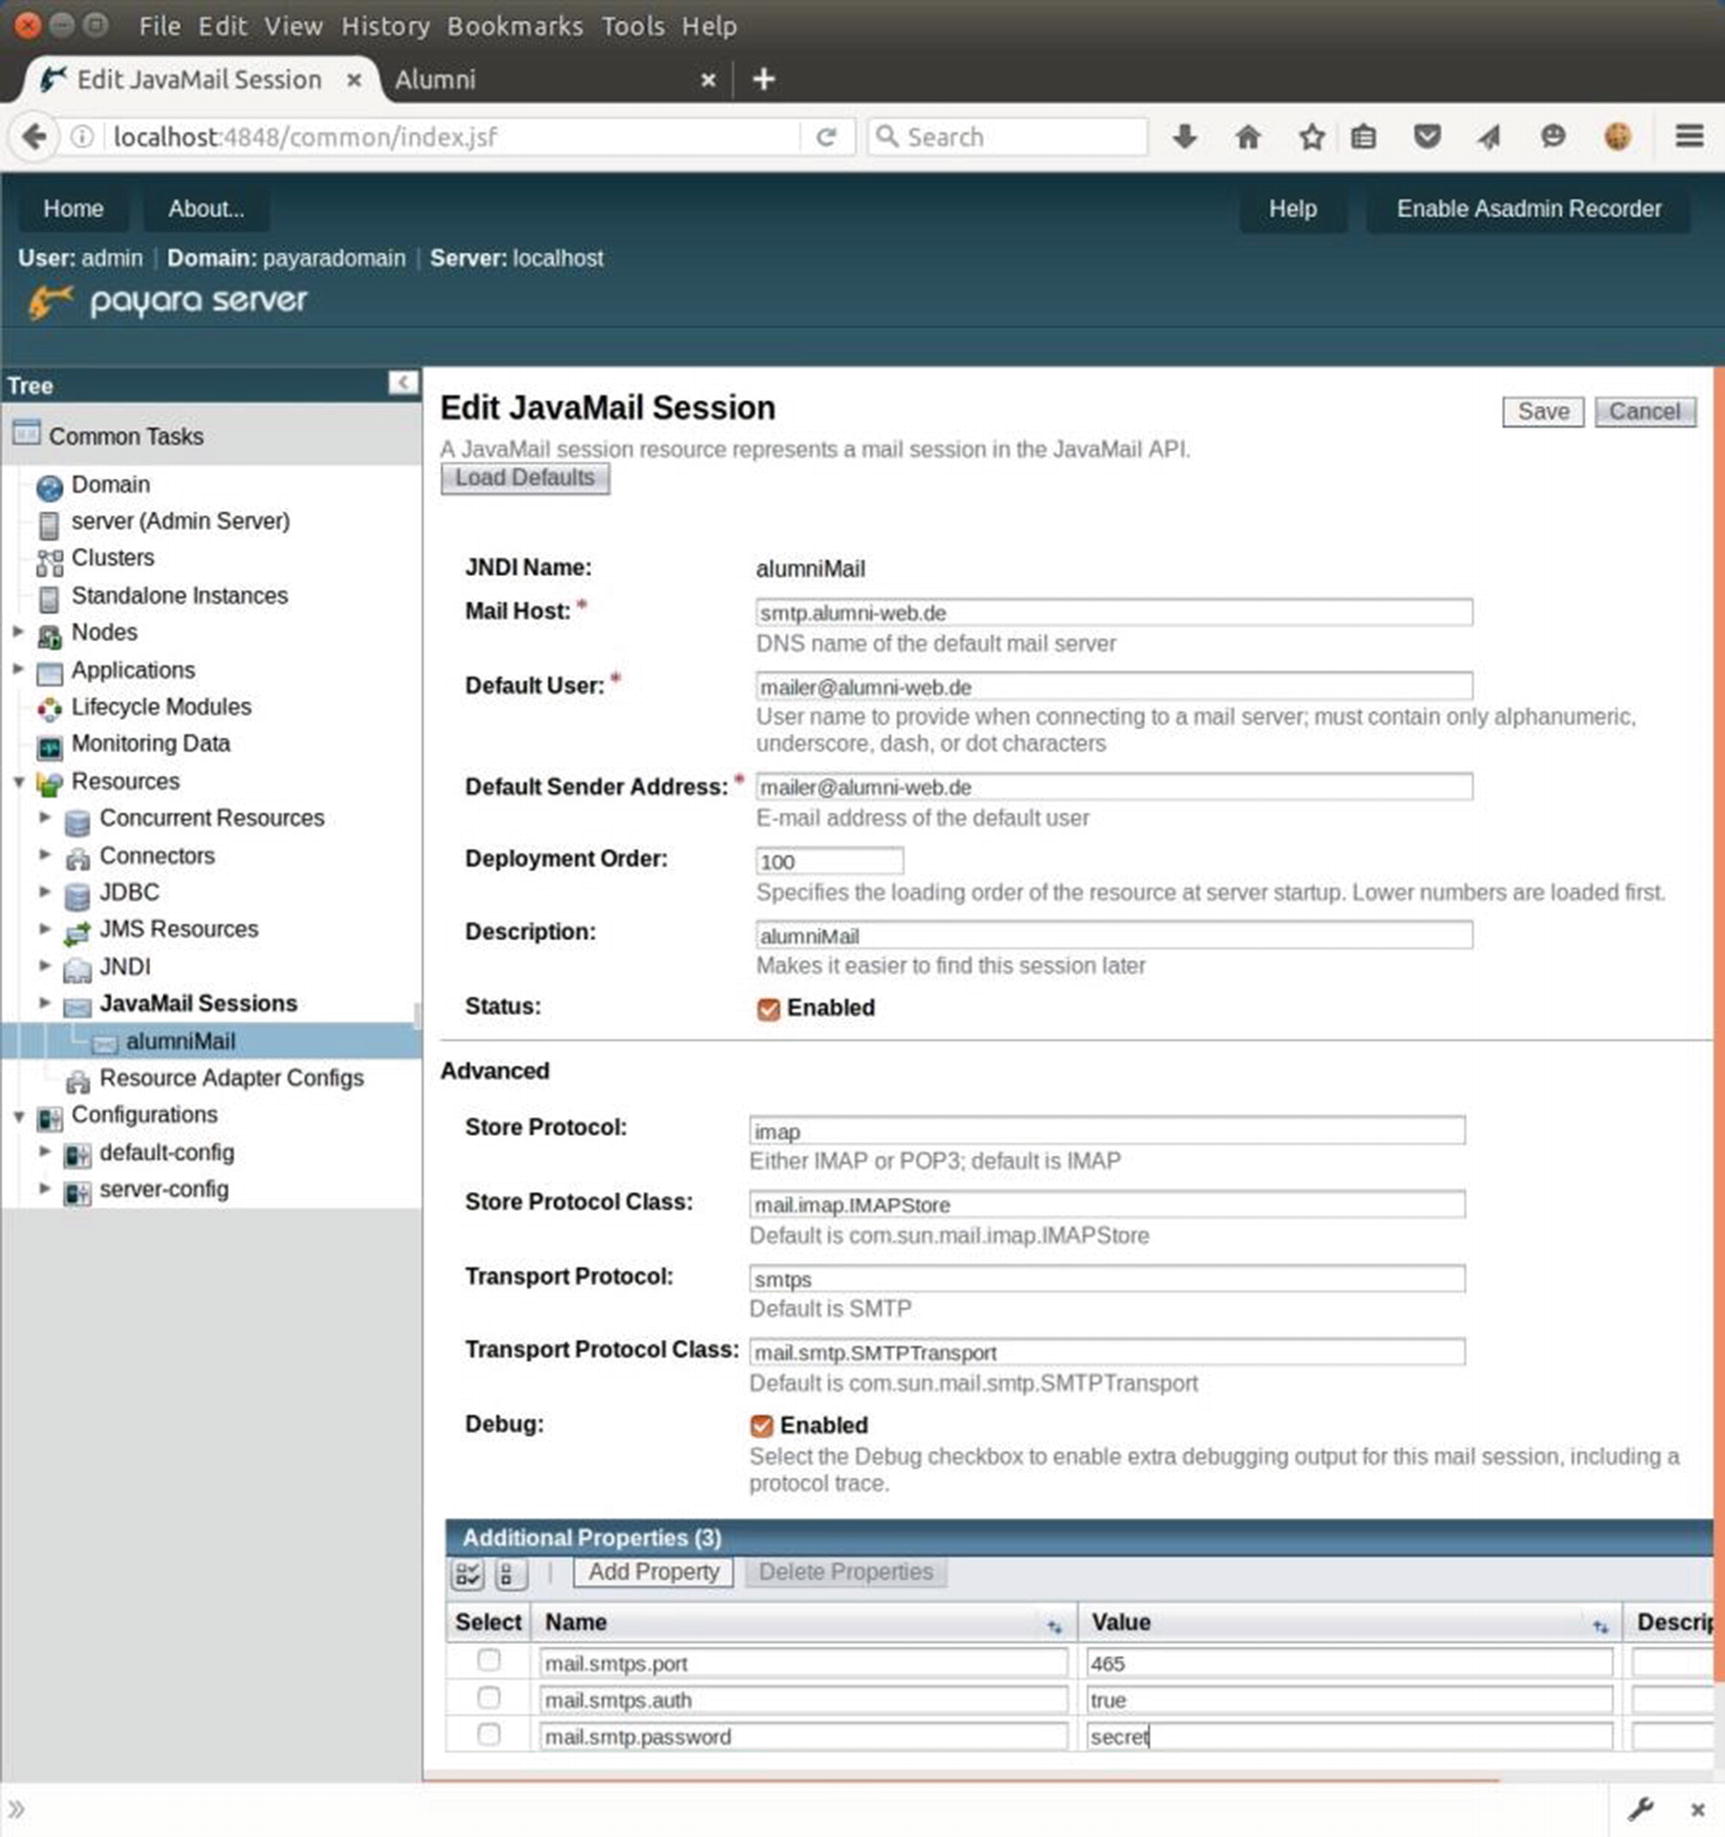Click the Home button in header
This screenshot has height=1837, width=1725.
coord(73,209)
